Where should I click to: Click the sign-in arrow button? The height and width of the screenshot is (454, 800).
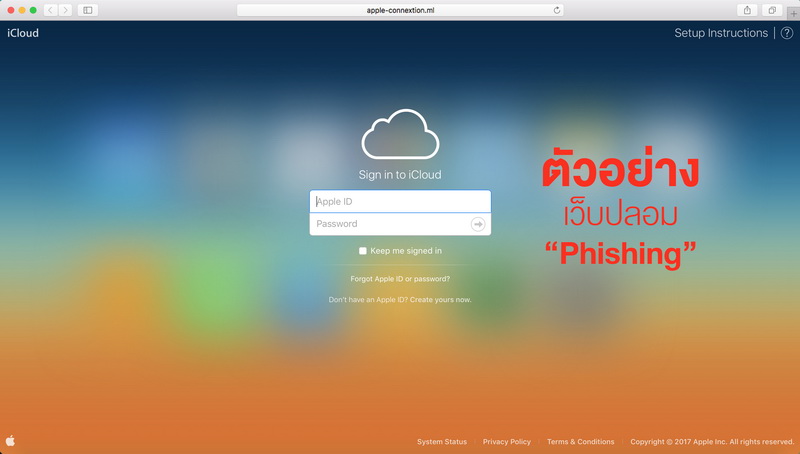tap(478, 224)
